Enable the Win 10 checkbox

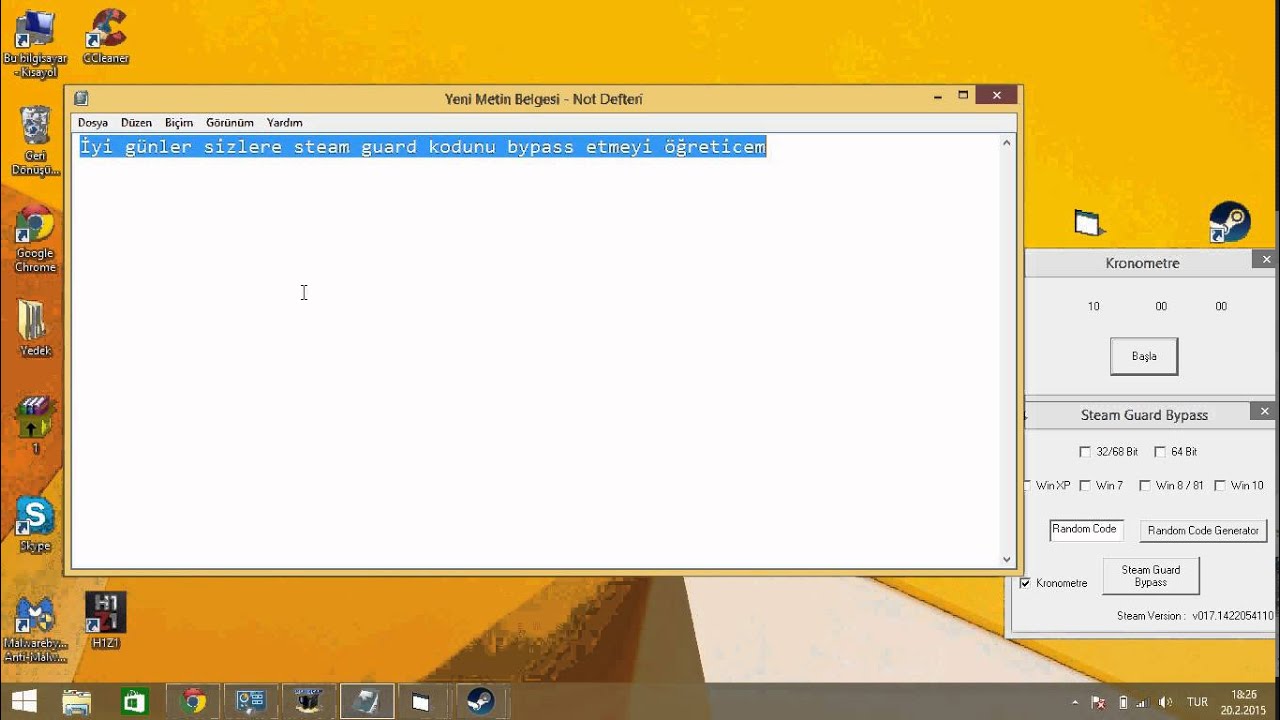click(x=1220, y=486)
